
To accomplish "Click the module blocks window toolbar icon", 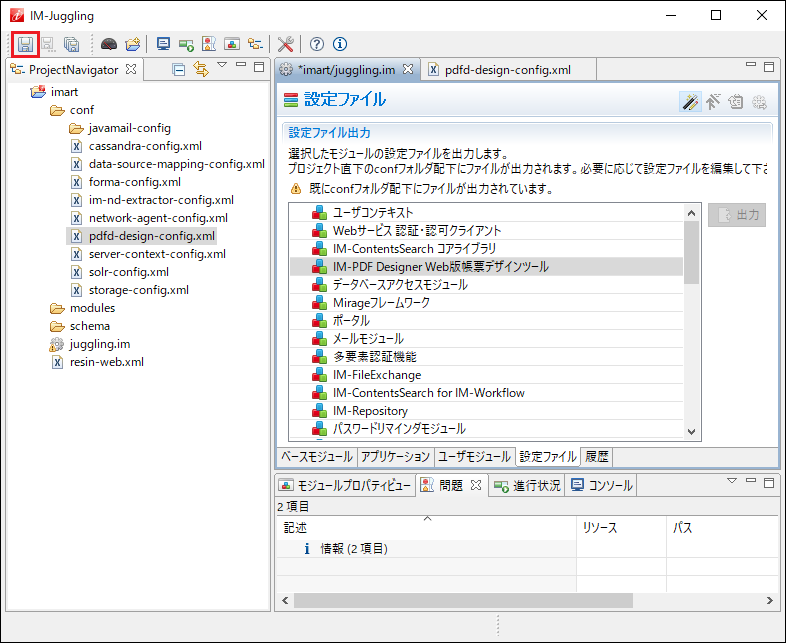I will pyautogui.click(x=232, y=44).
